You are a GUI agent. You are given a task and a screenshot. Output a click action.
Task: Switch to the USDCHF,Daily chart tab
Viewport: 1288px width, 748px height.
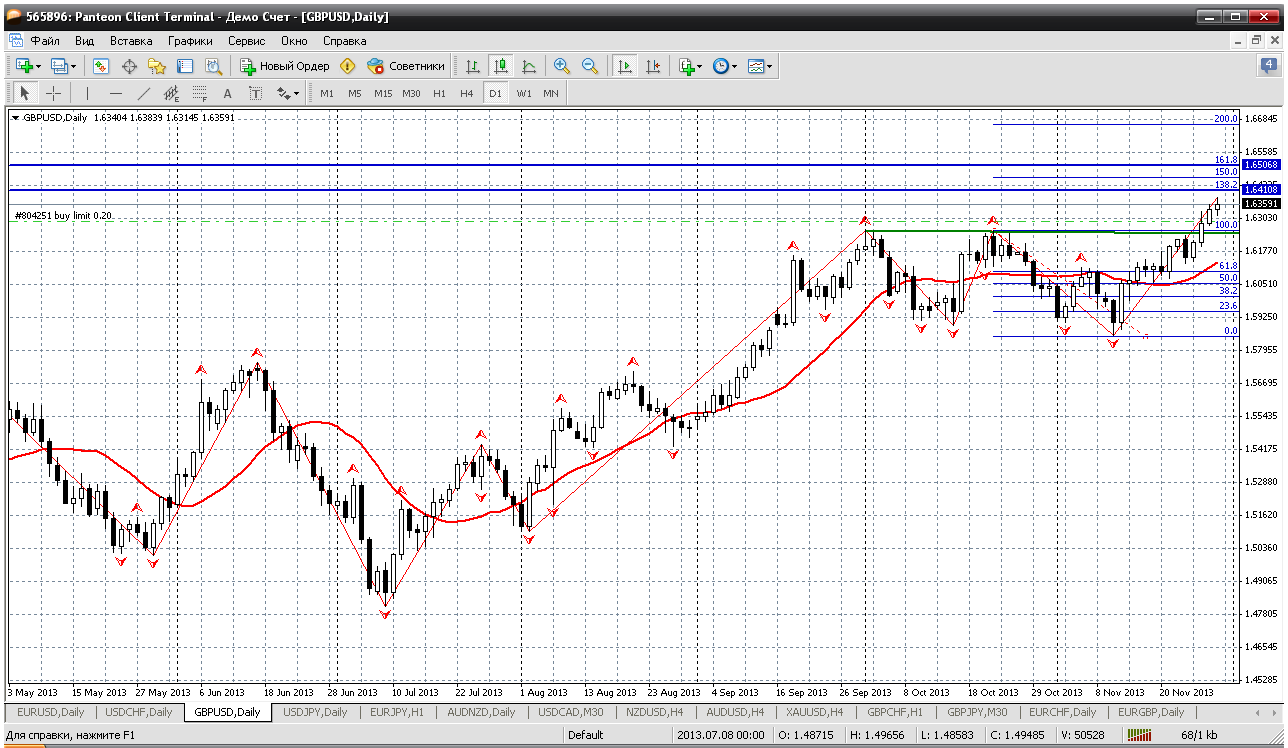coord(138,712)
